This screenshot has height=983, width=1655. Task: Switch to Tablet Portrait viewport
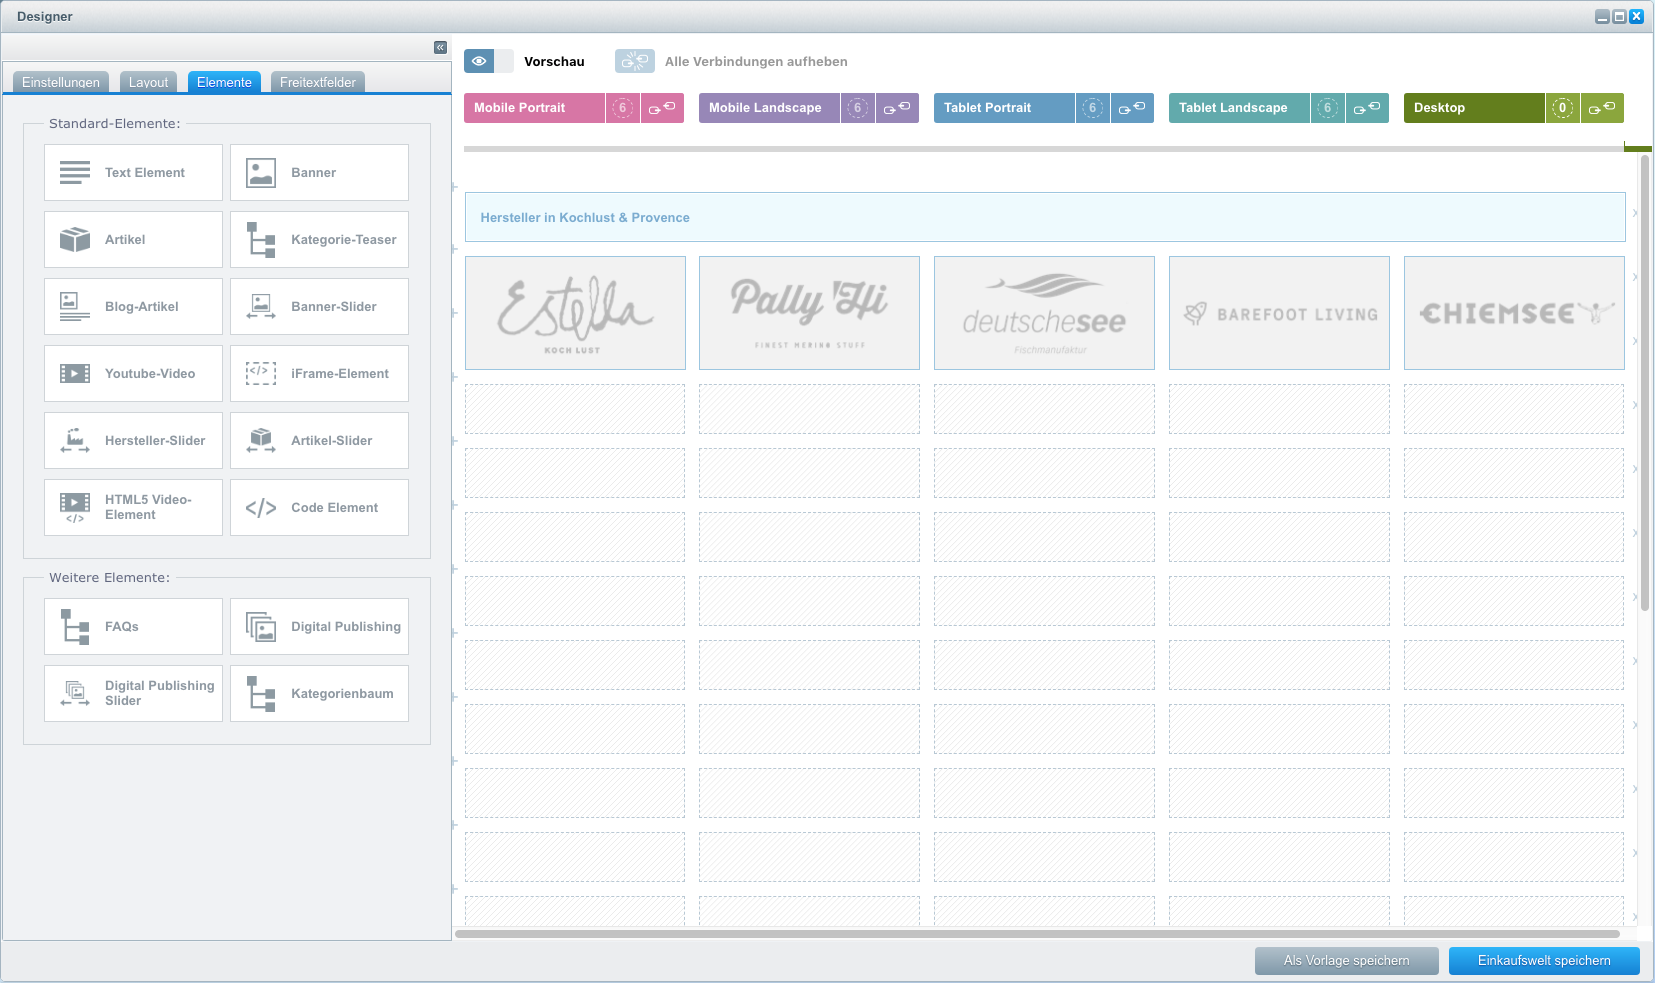(x=1004, y=108)
